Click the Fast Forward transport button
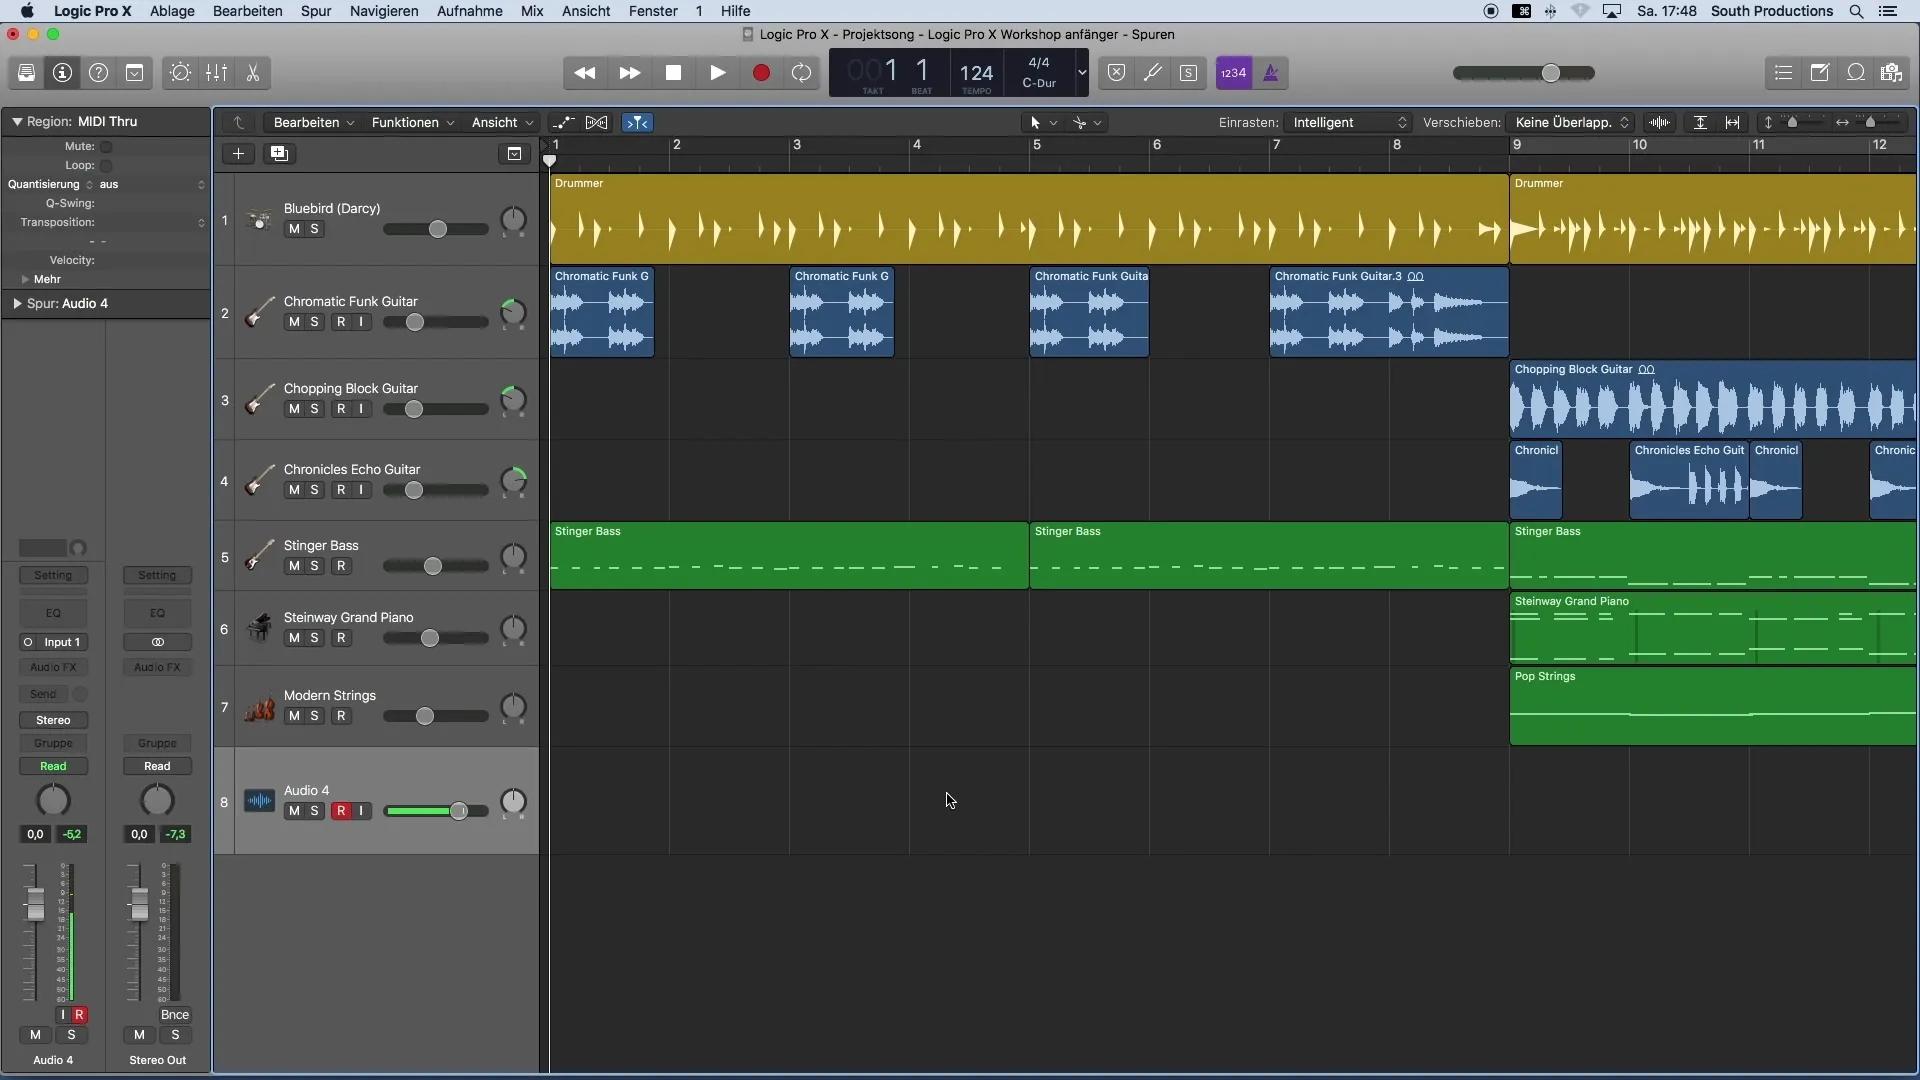 point(630,73)
